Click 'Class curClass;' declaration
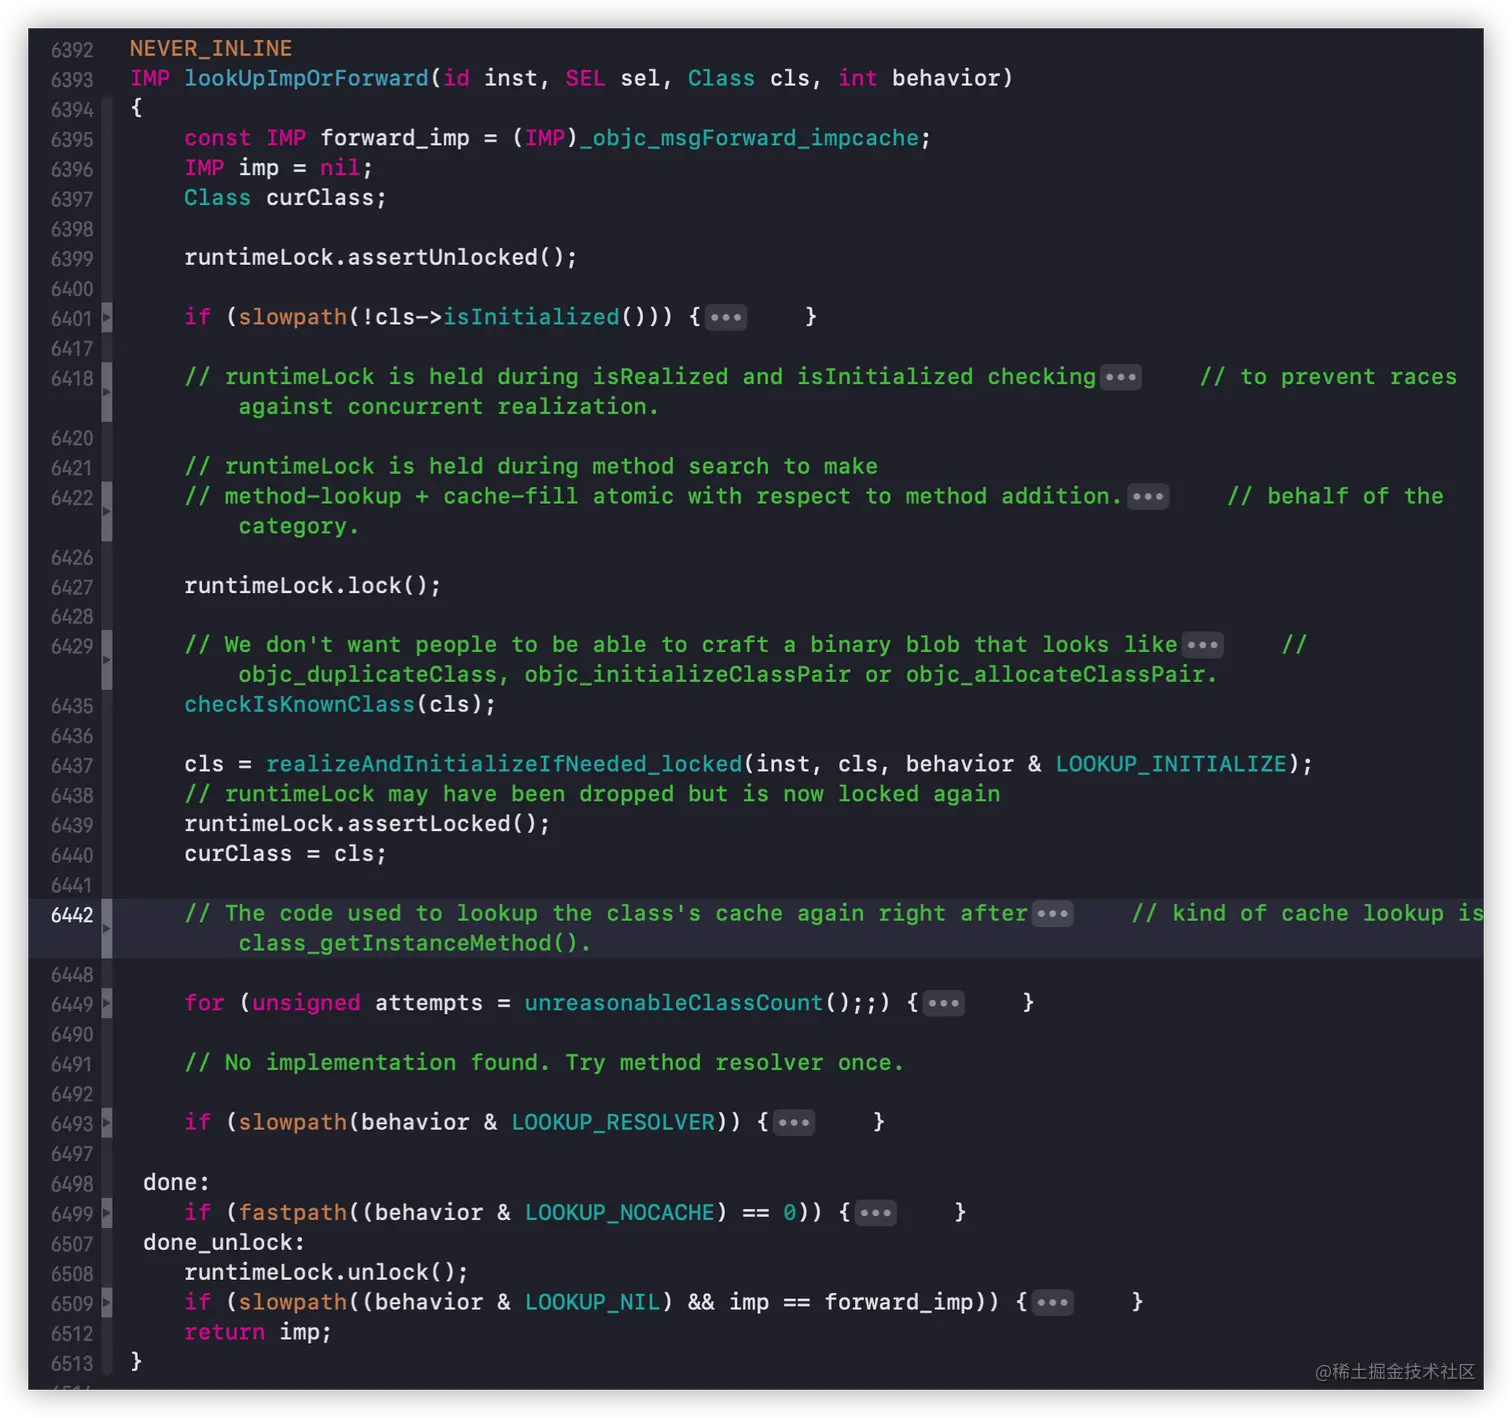Screen dimensions: 1512x1418 pyautogui.click(x=285, y=198)
